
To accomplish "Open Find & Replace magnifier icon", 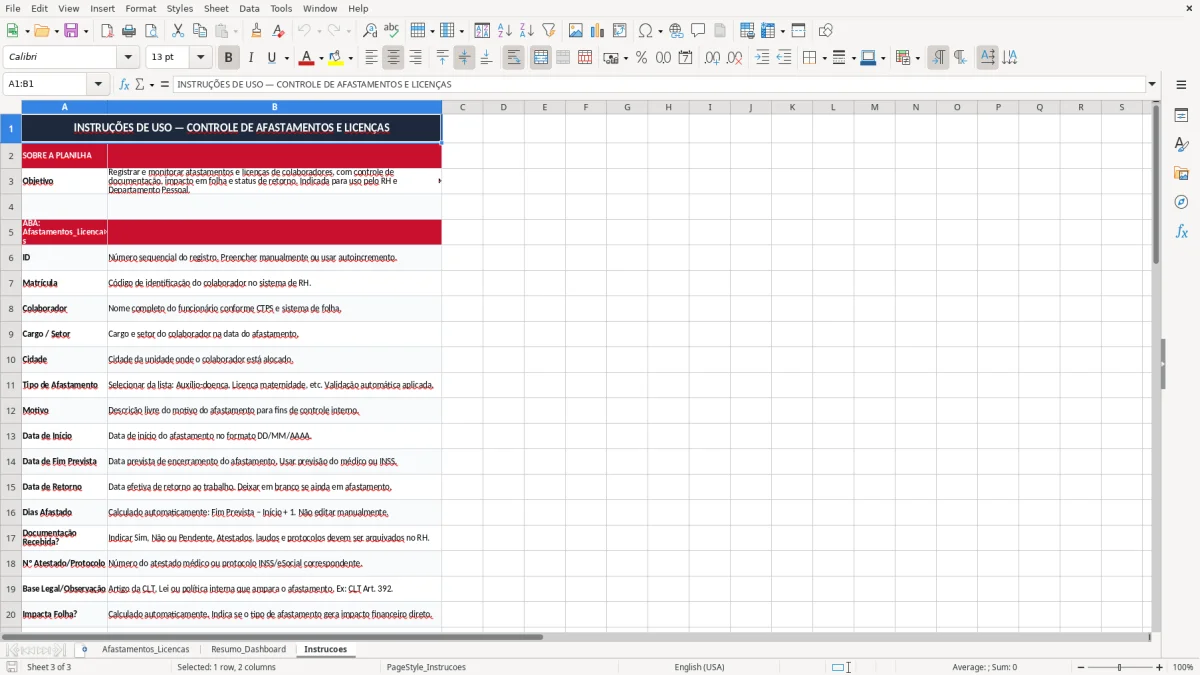I will coord(370,31).
